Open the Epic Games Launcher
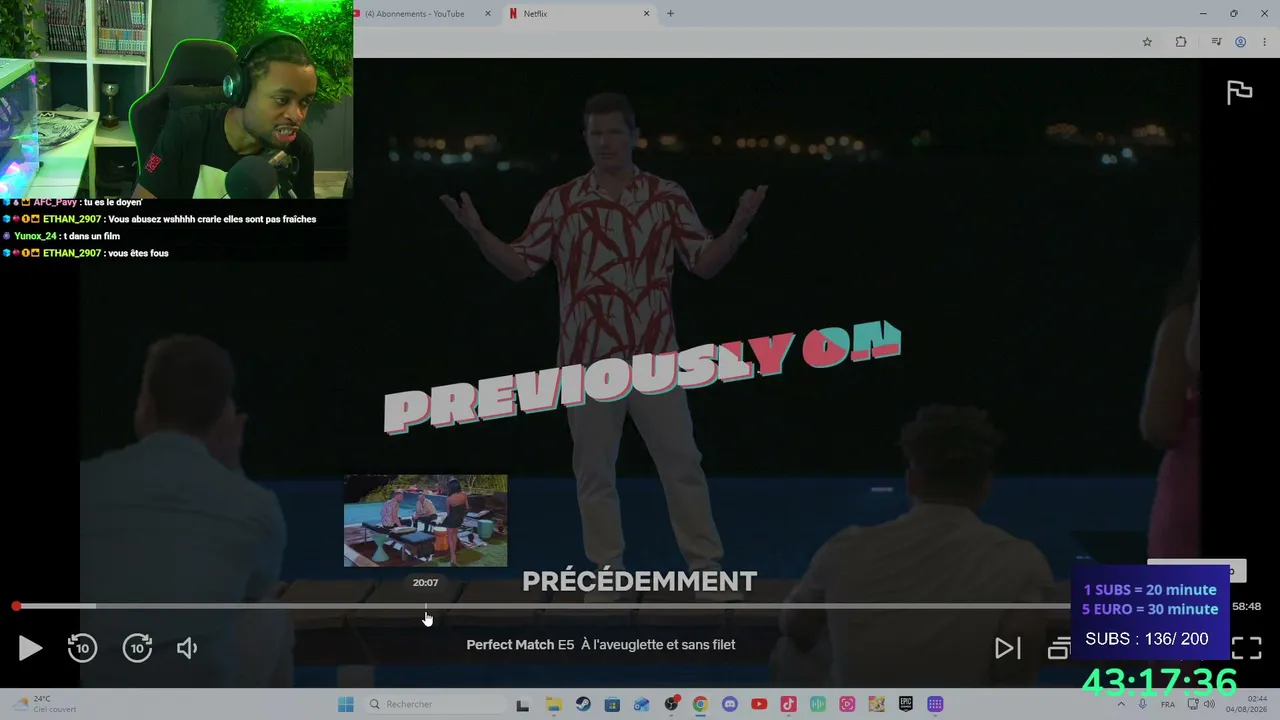 point(906,704)
